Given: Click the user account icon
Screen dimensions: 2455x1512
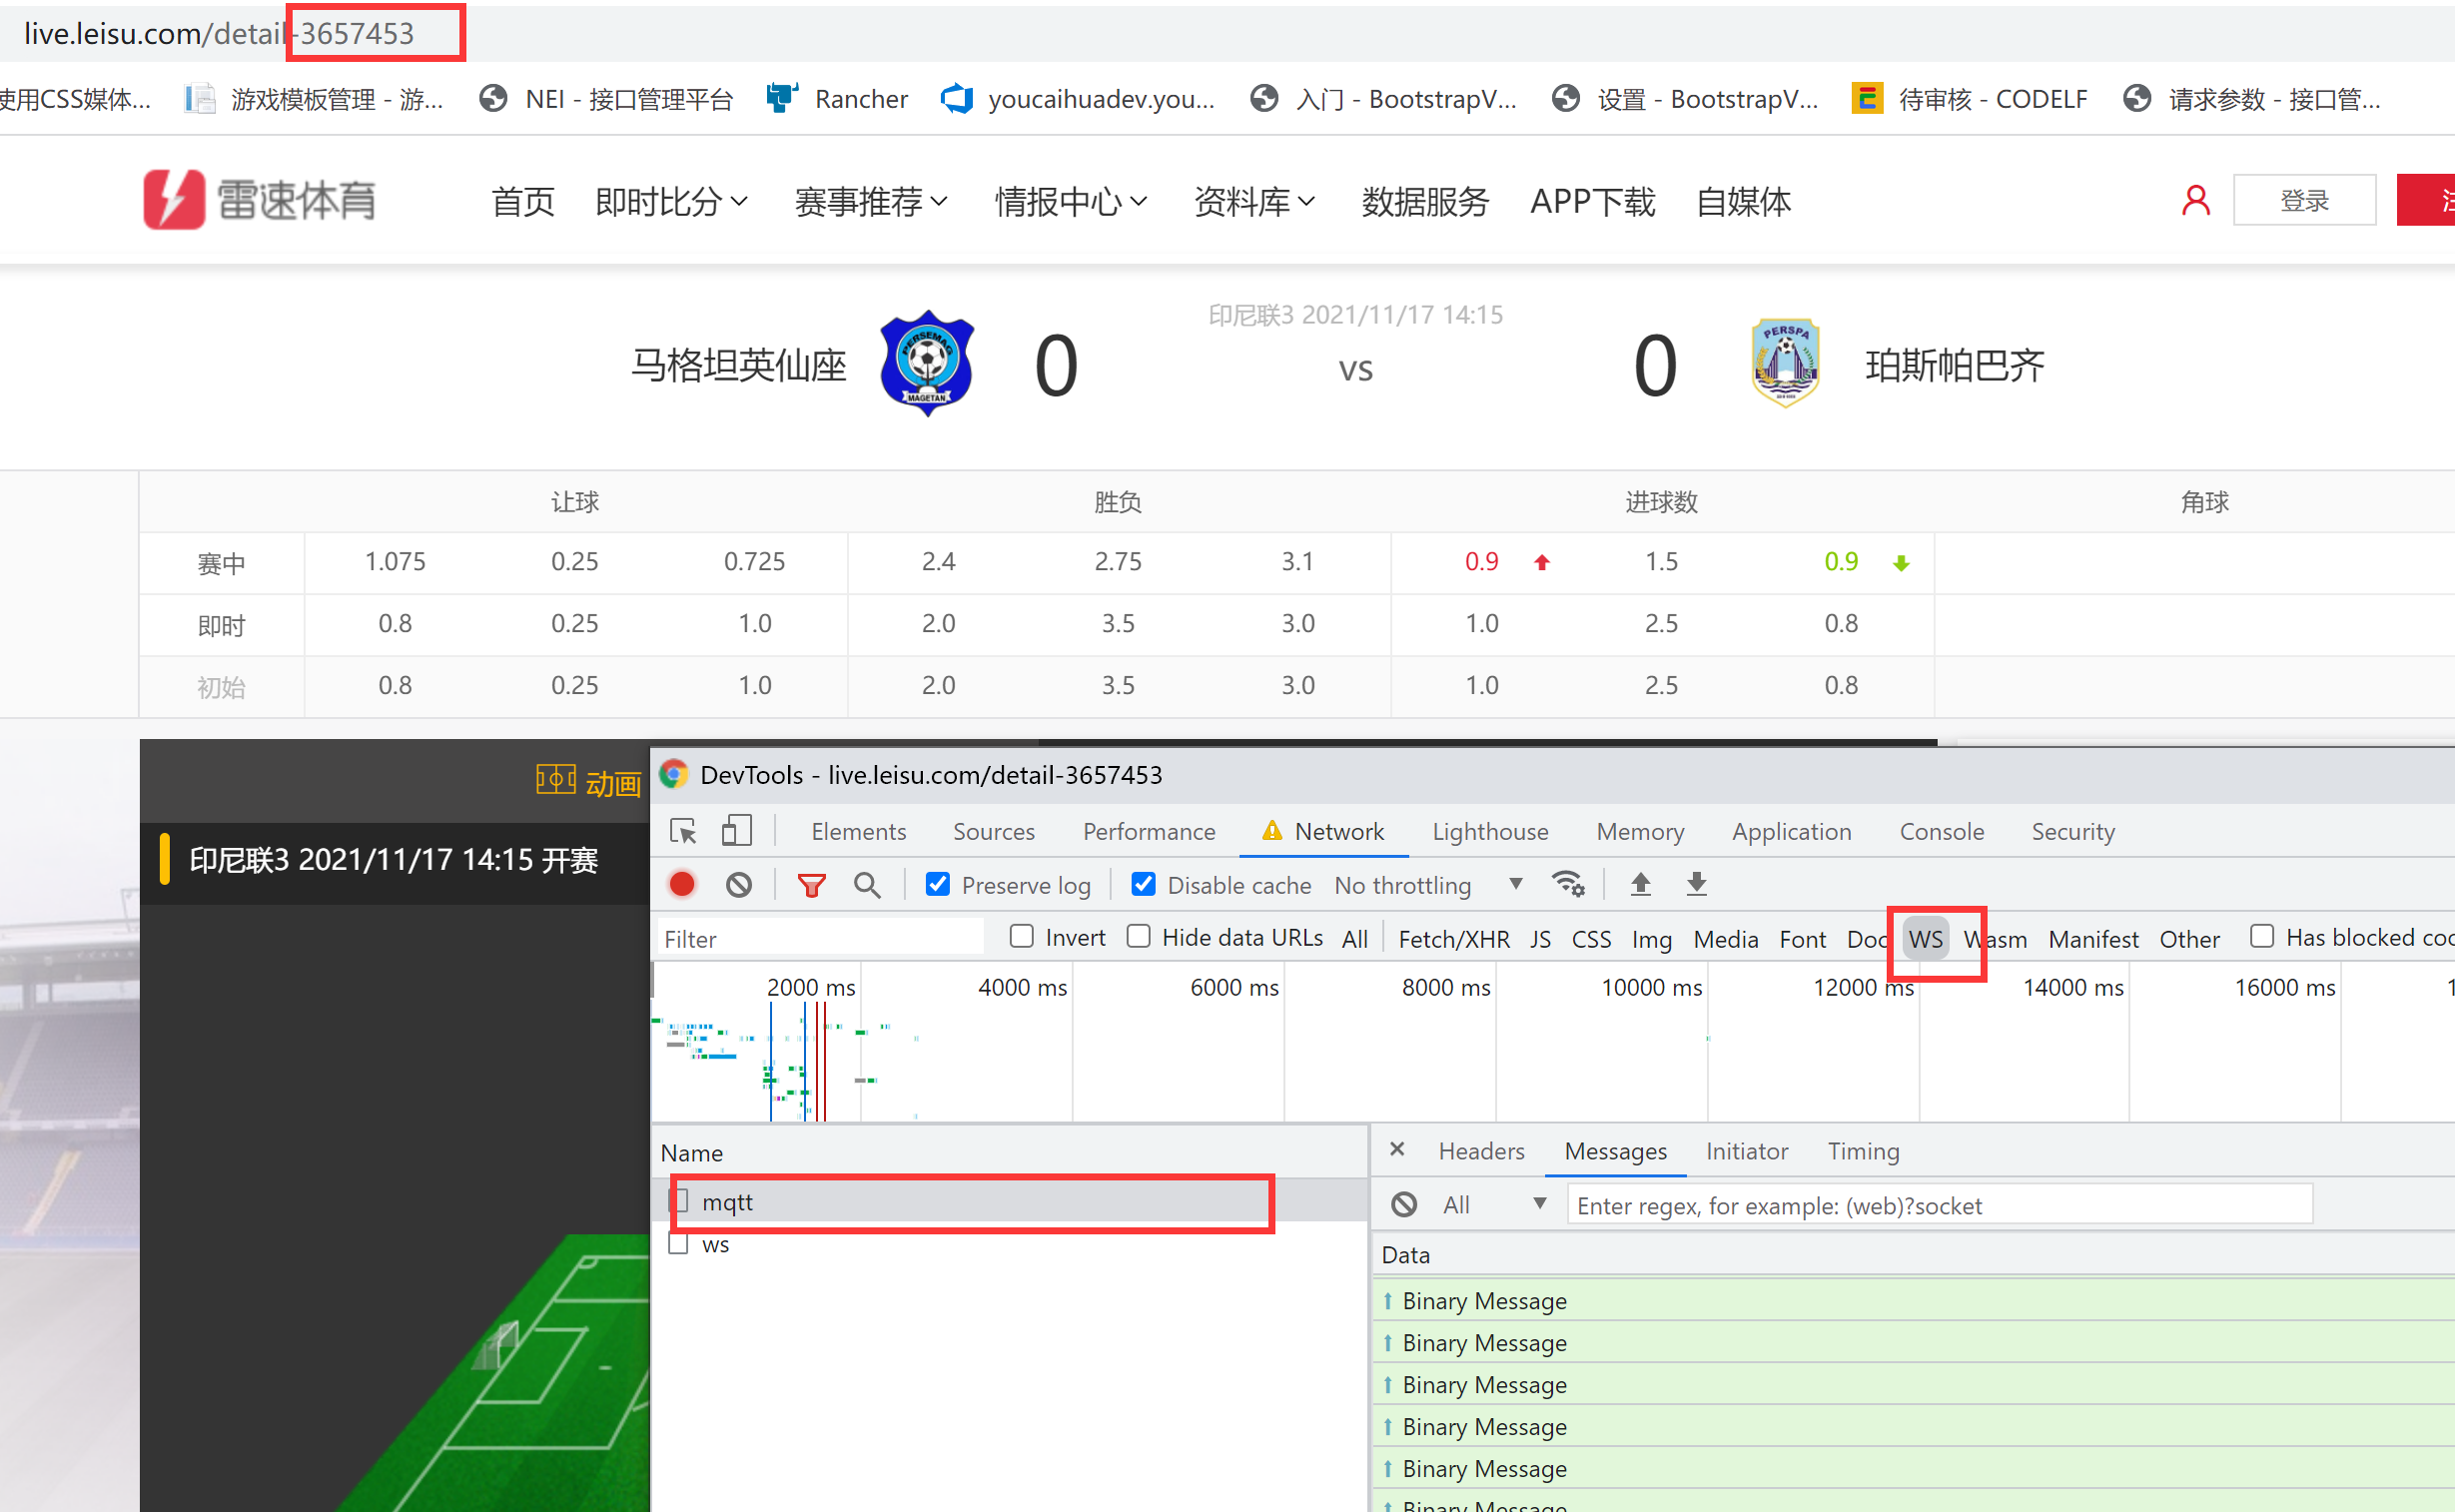Looking at the screenshot, I should (2195, 200).
